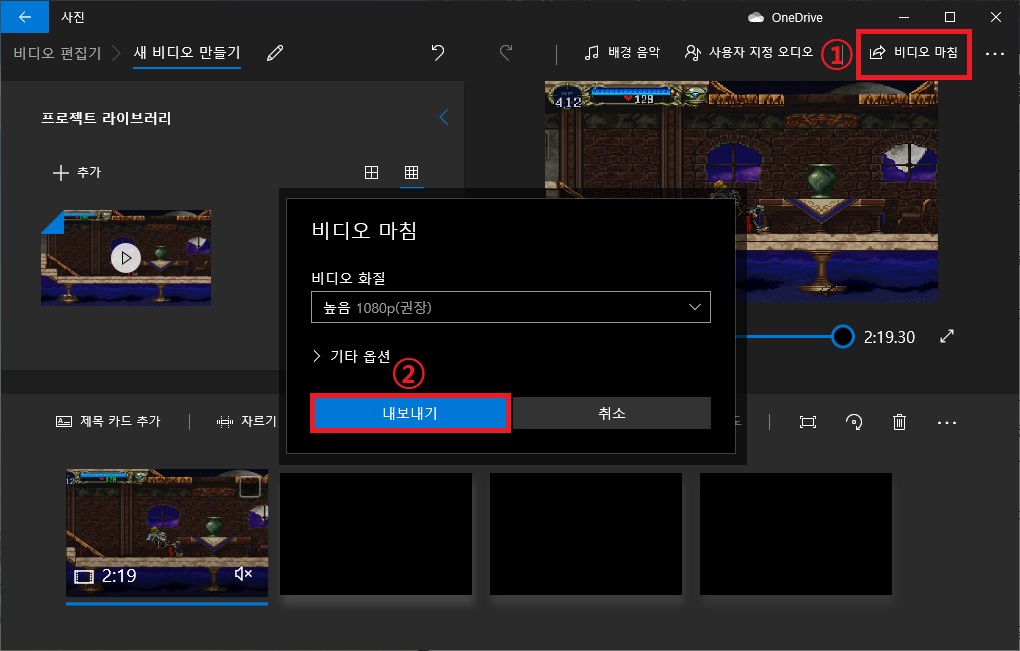Open storyboard more options ellipsis
The height and width of the screenshot is (651, 1020).
(946, 423)
